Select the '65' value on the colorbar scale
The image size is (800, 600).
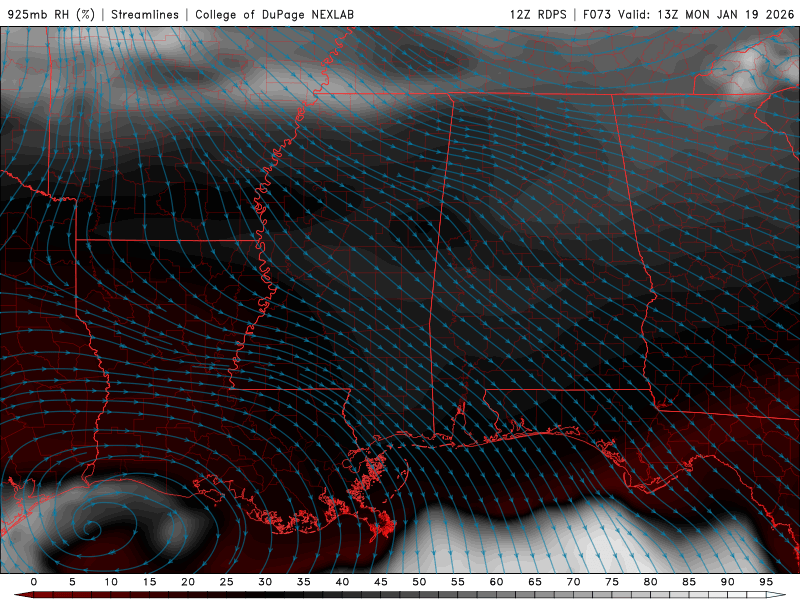(535, 582)
